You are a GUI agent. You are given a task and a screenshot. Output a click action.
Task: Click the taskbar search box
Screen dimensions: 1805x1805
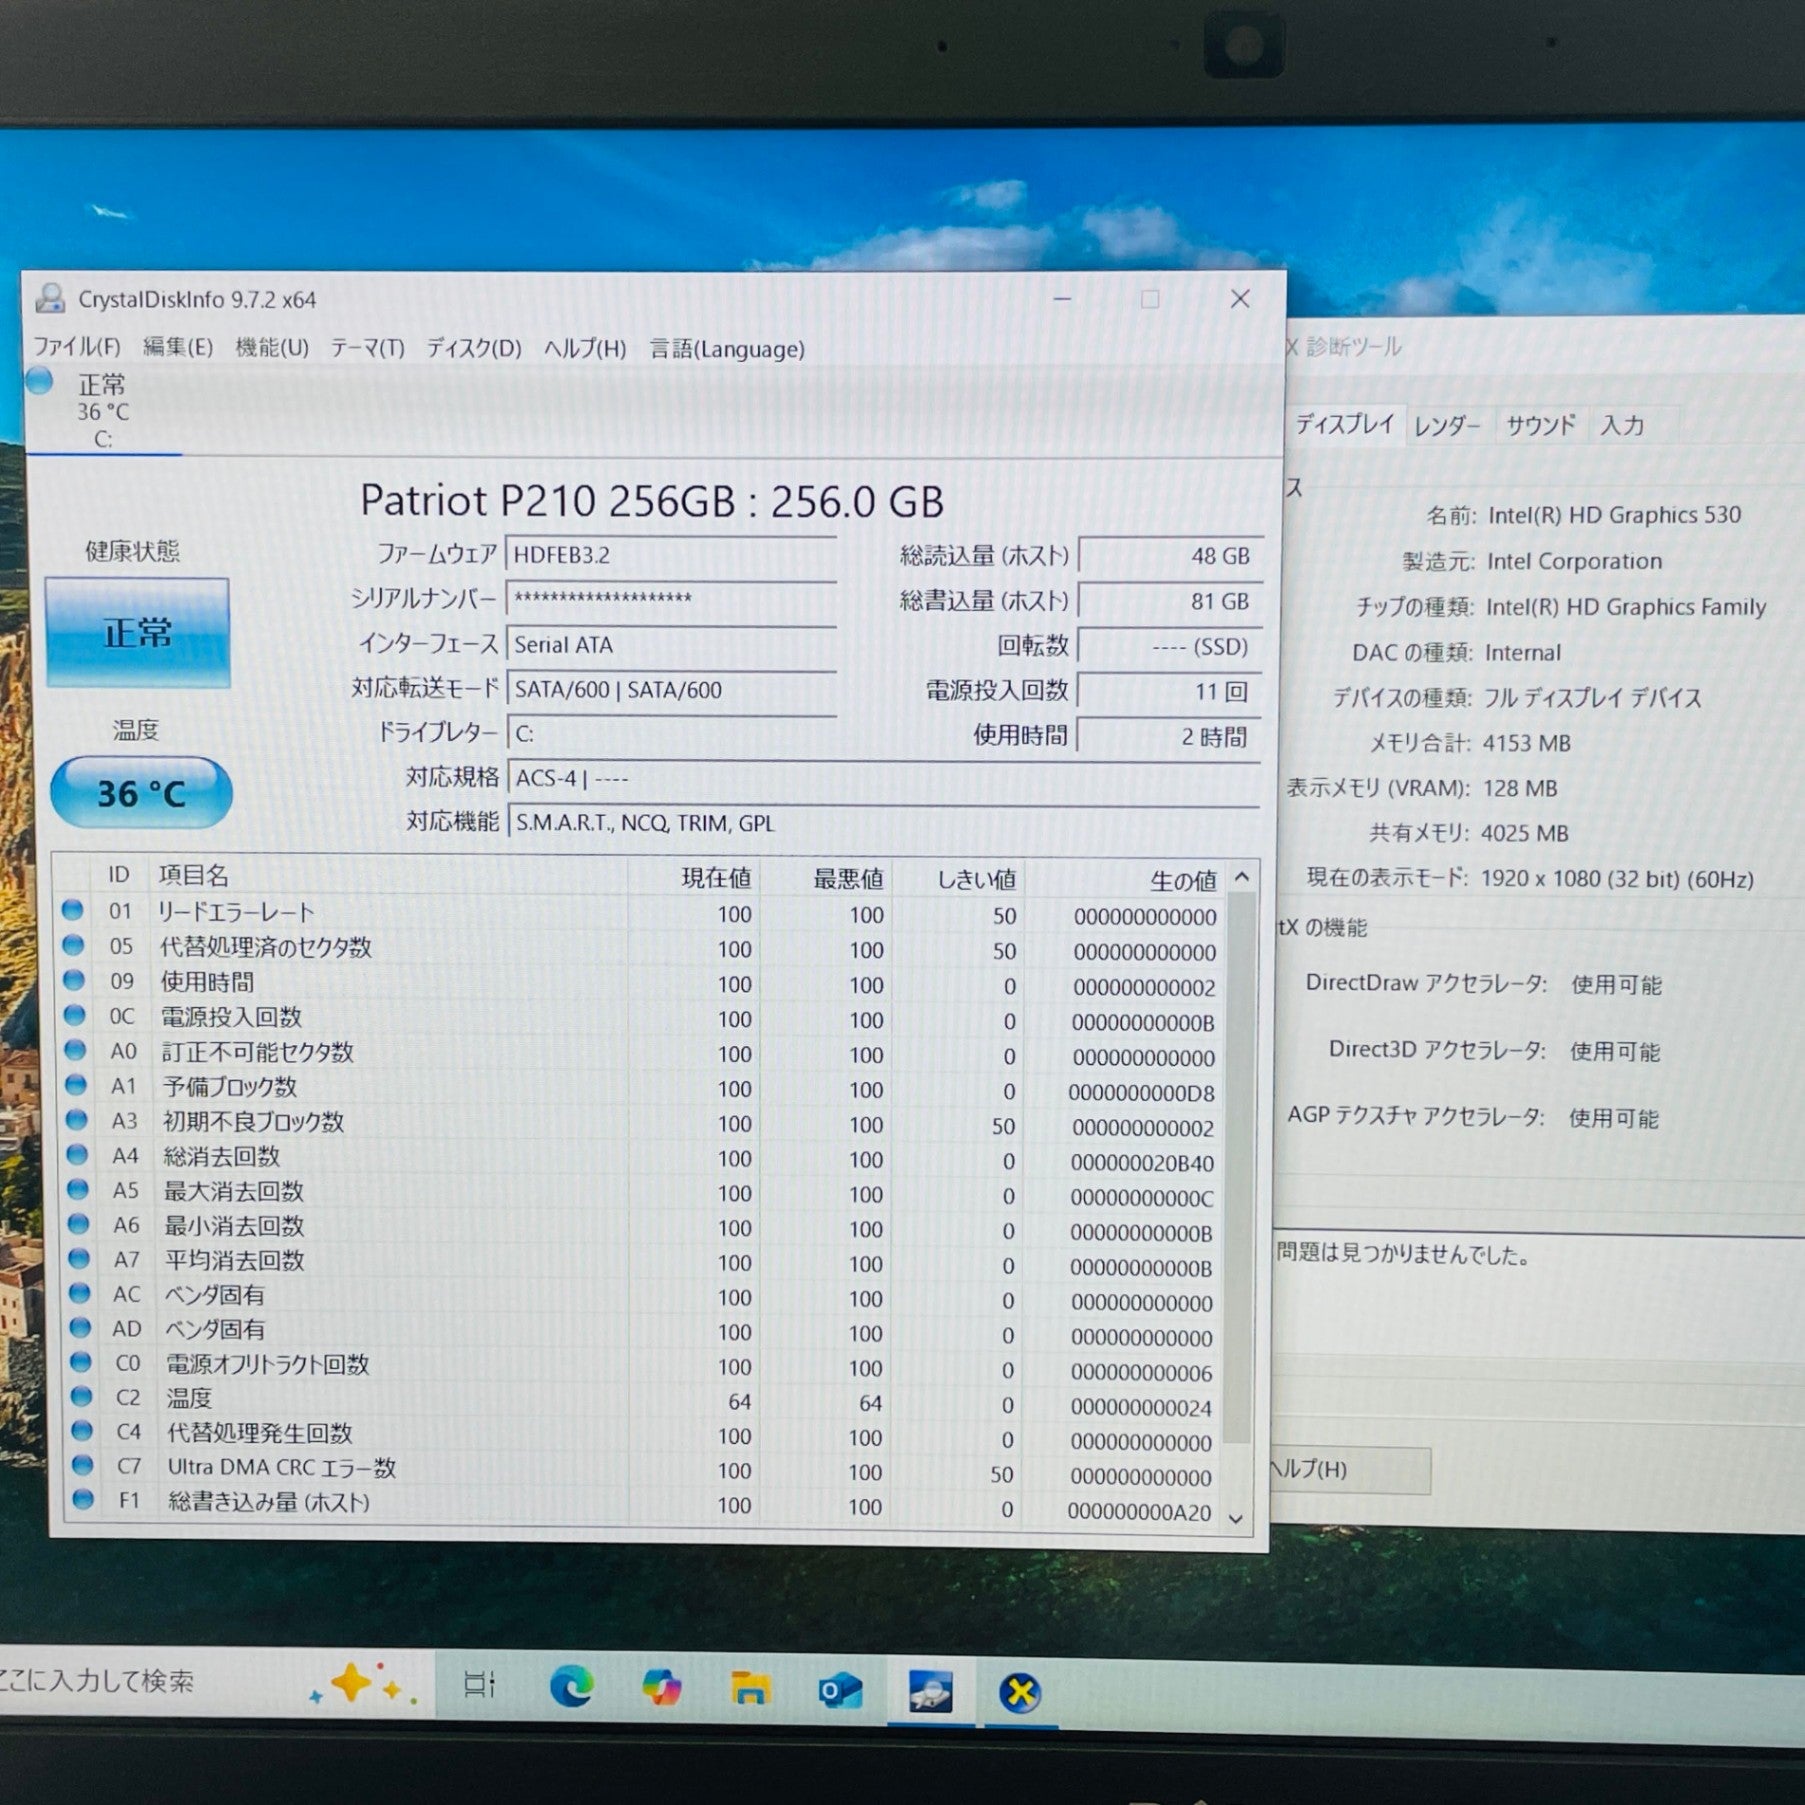[x=150, y=1682]
